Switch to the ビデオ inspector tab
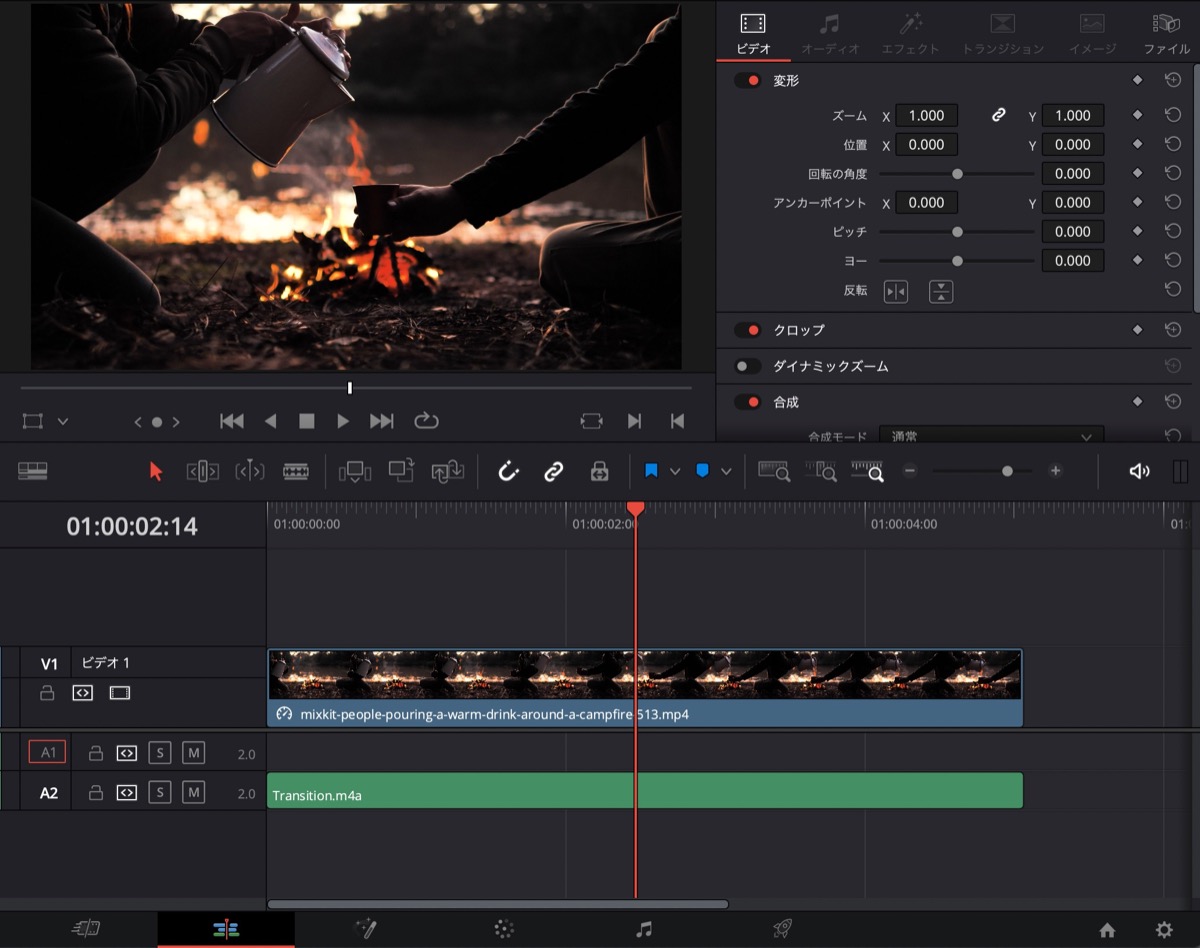Screen dimensions: 1200x948 pos(753,33)
